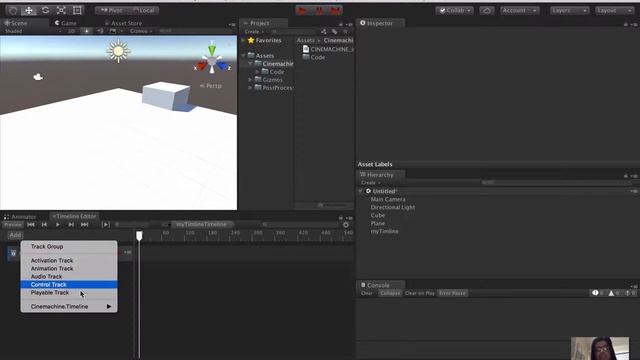The width and height of the screenshot is (640, 360).
Task: Toggle scene audio speaker icon
Action: click(100, 31)
